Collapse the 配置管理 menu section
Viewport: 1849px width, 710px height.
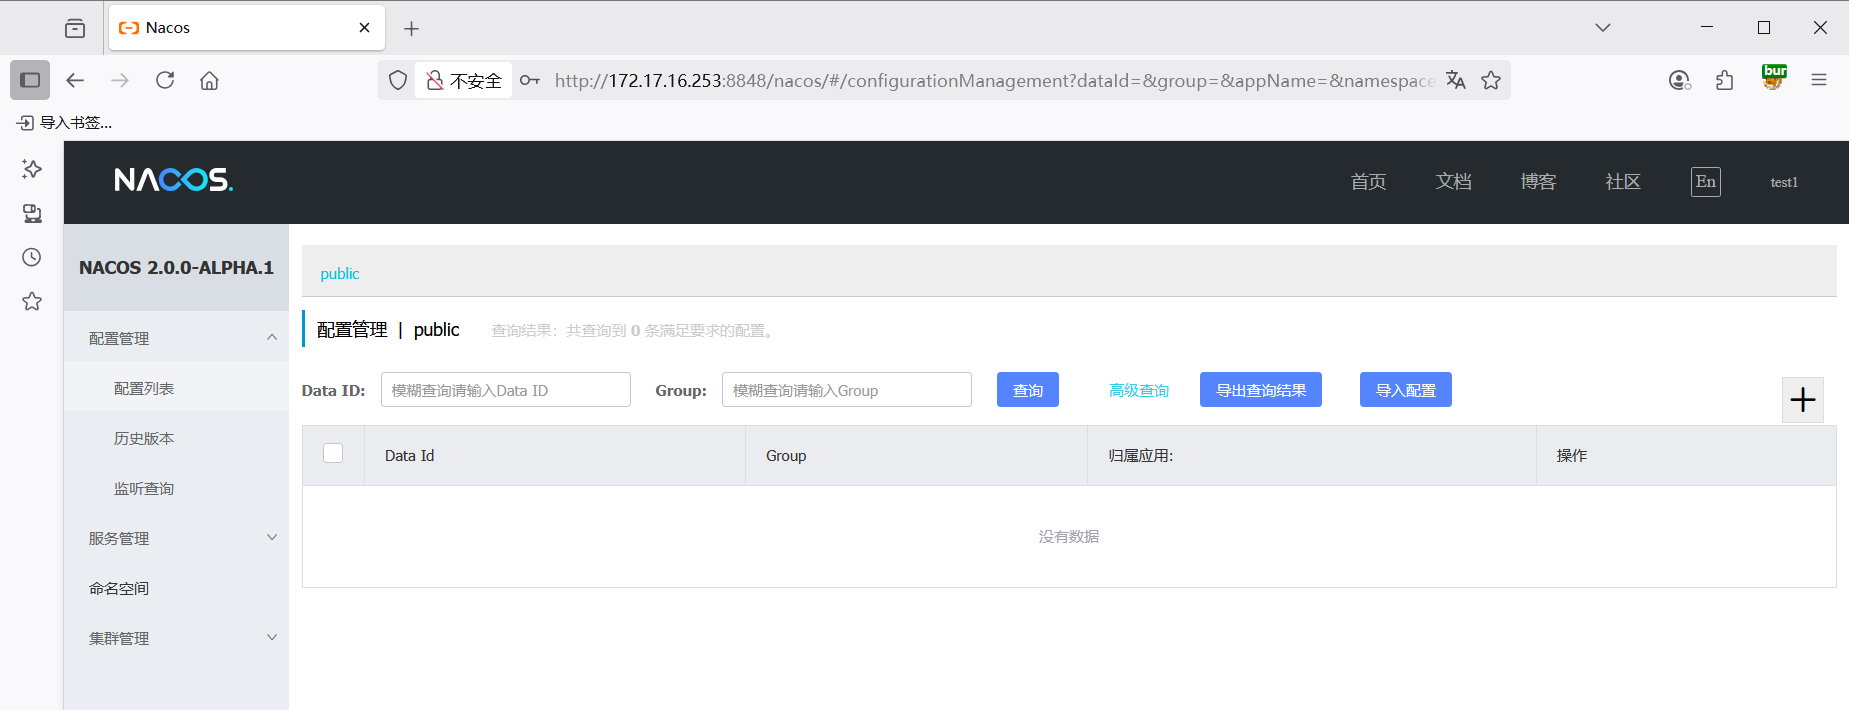(x=176, y=338)
